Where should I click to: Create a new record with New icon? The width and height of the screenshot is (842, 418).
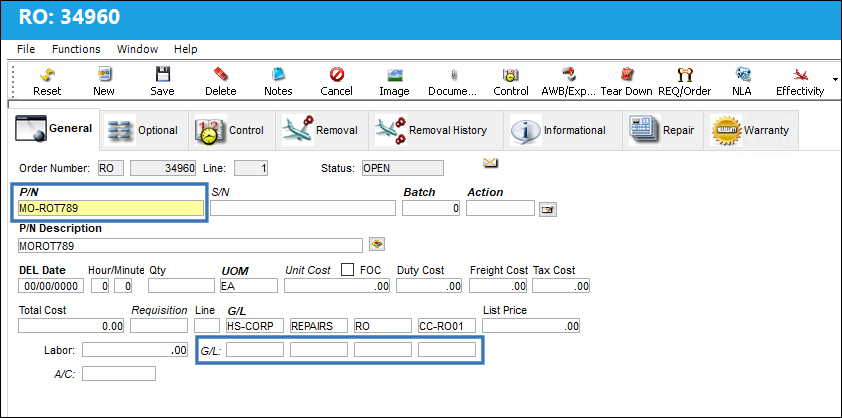104,74
